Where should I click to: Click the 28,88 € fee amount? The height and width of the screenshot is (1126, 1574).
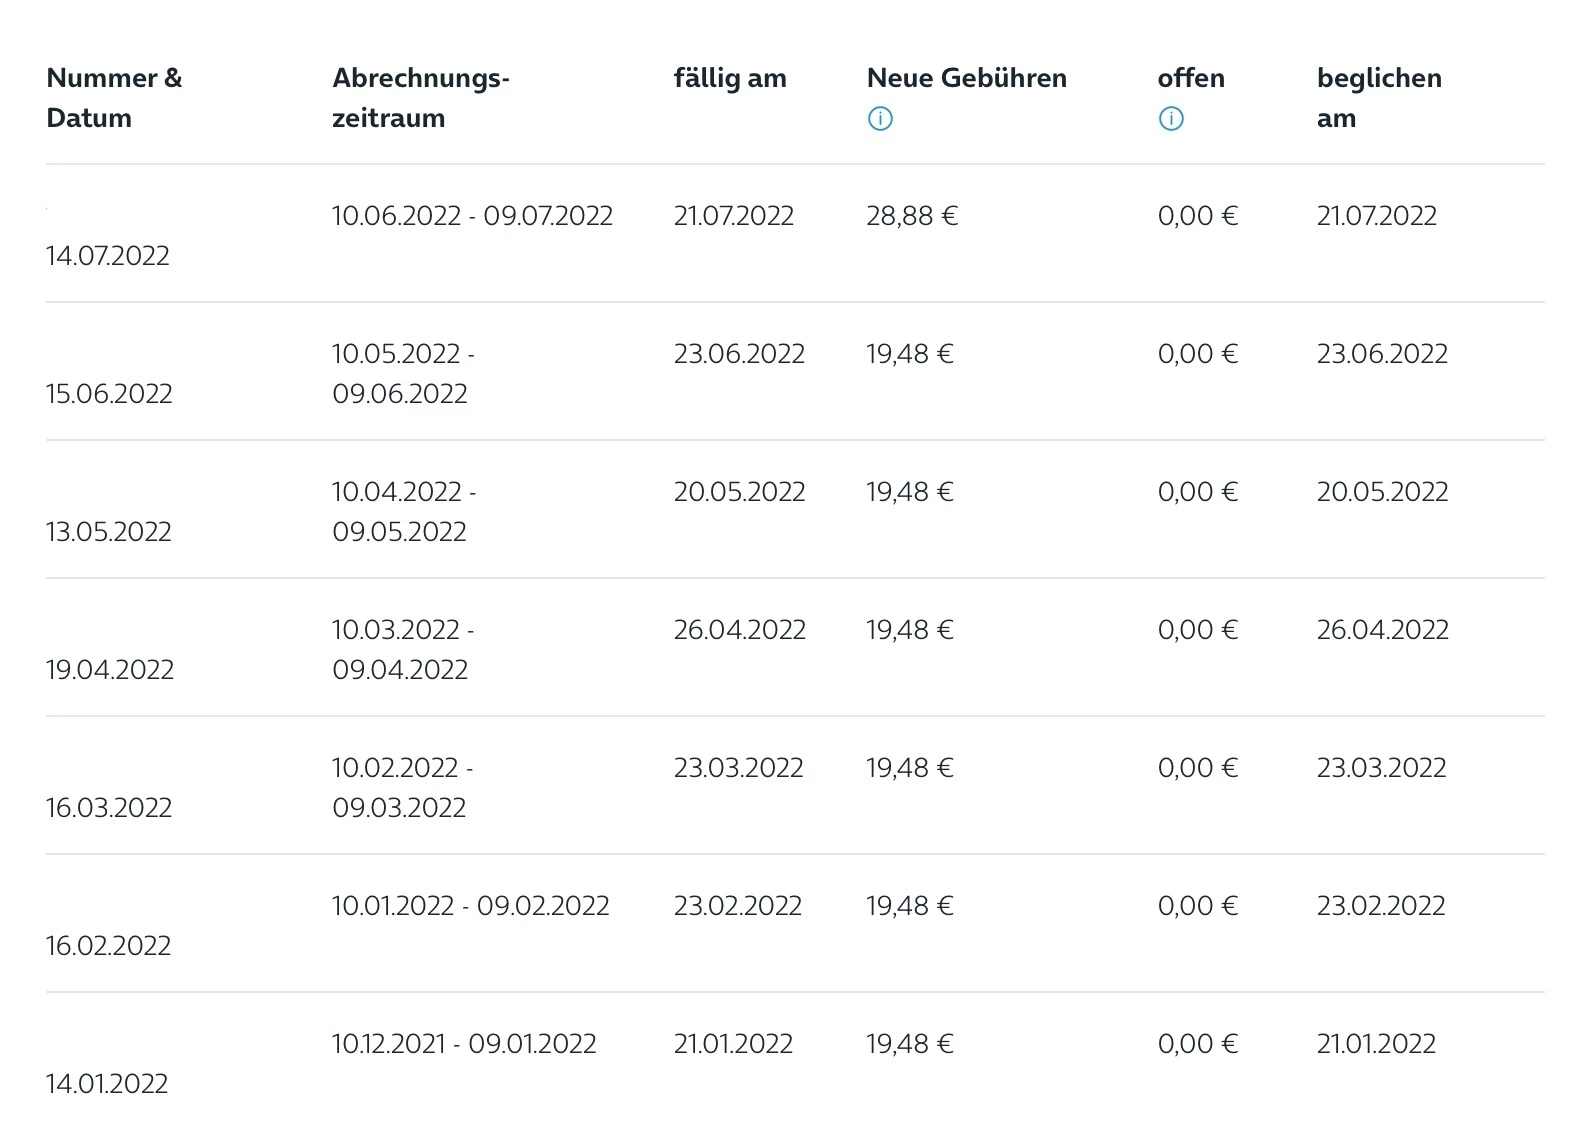[x=912, y=216]
